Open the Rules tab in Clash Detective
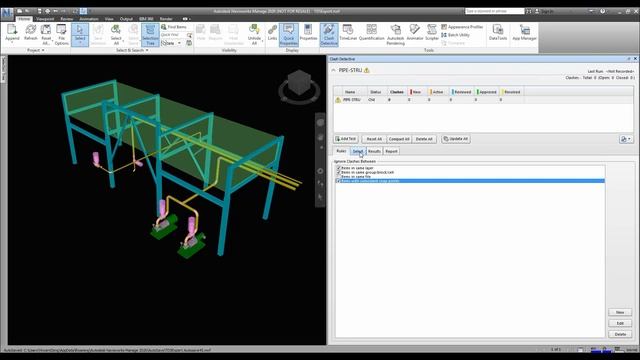Screen dimensions: 640x360 coord(341,151)
